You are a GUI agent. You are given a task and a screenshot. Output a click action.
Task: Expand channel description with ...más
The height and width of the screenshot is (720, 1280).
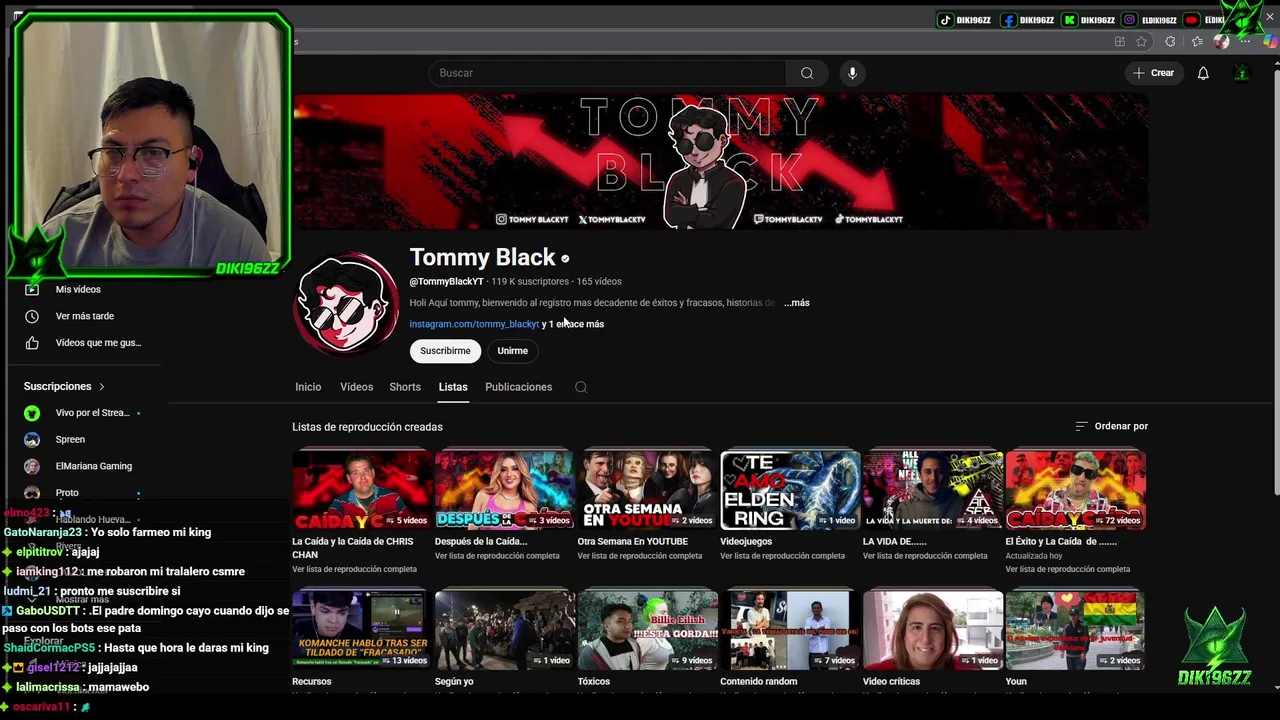pos(796,302)
